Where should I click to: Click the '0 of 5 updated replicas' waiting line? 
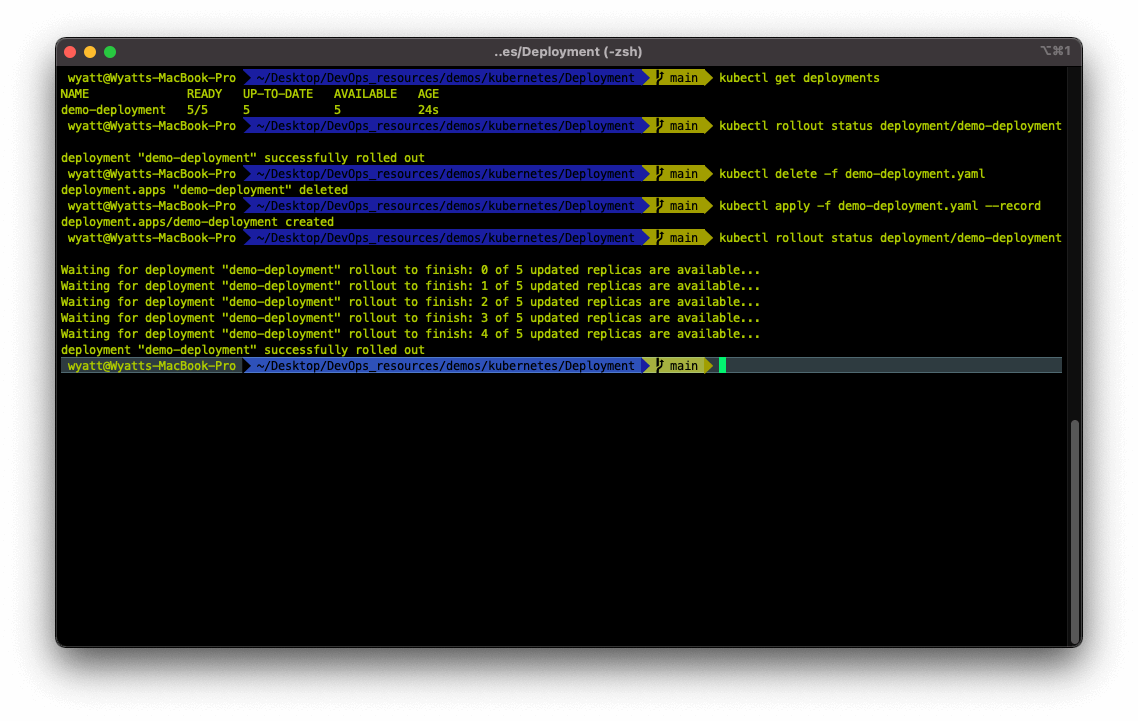coord(410,270)
